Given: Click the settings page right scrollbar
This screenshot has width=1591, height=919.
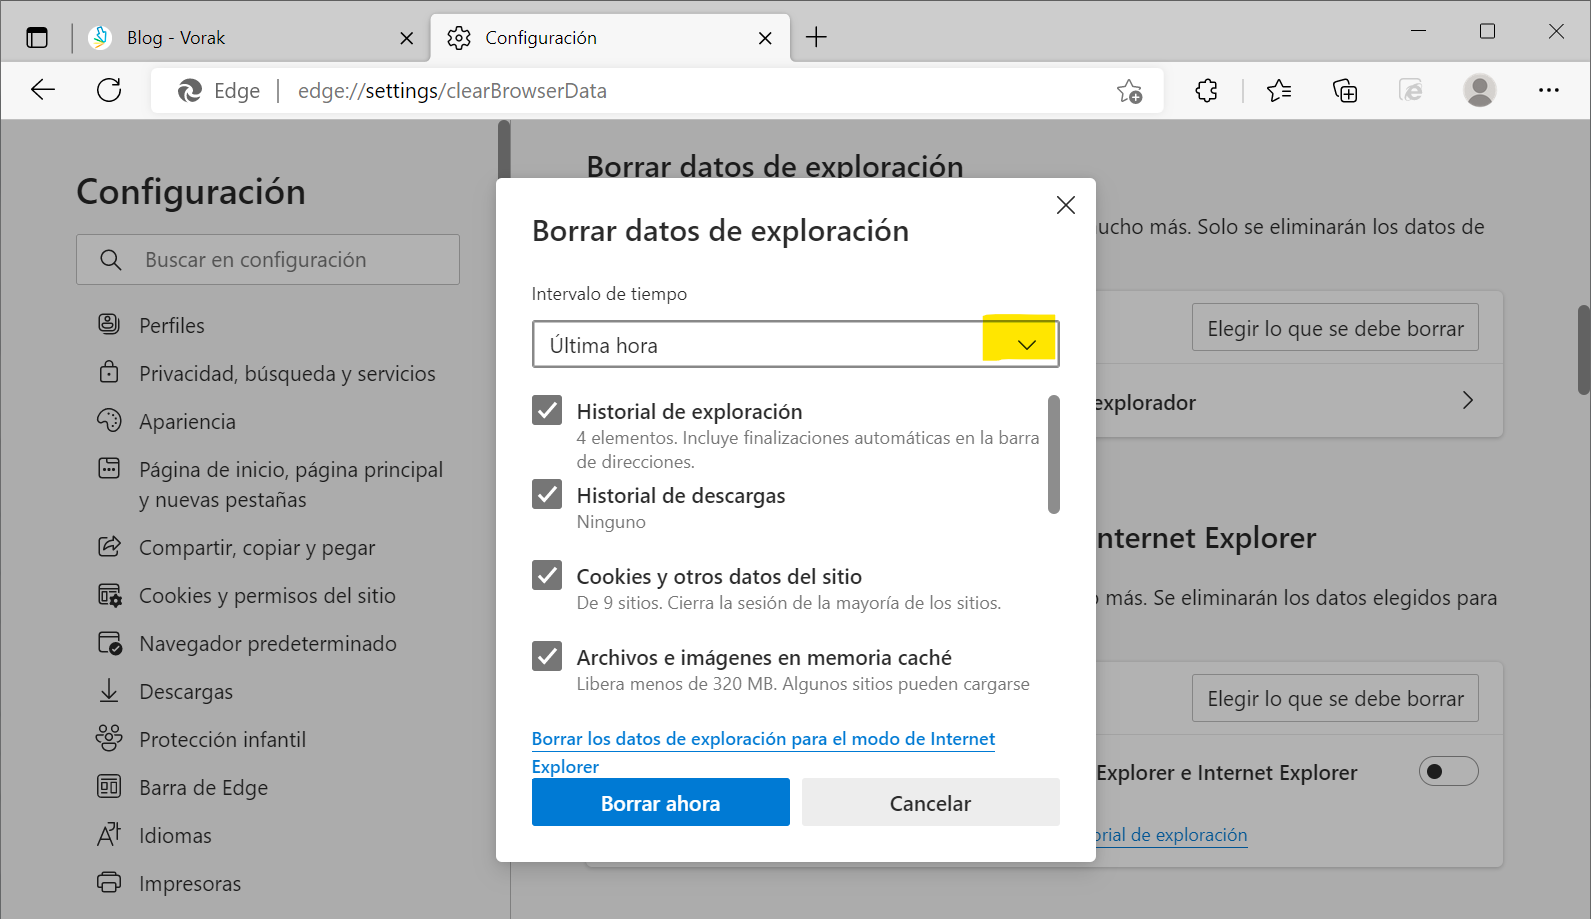Looking at the screenshot, I should tap(1584, 350).
